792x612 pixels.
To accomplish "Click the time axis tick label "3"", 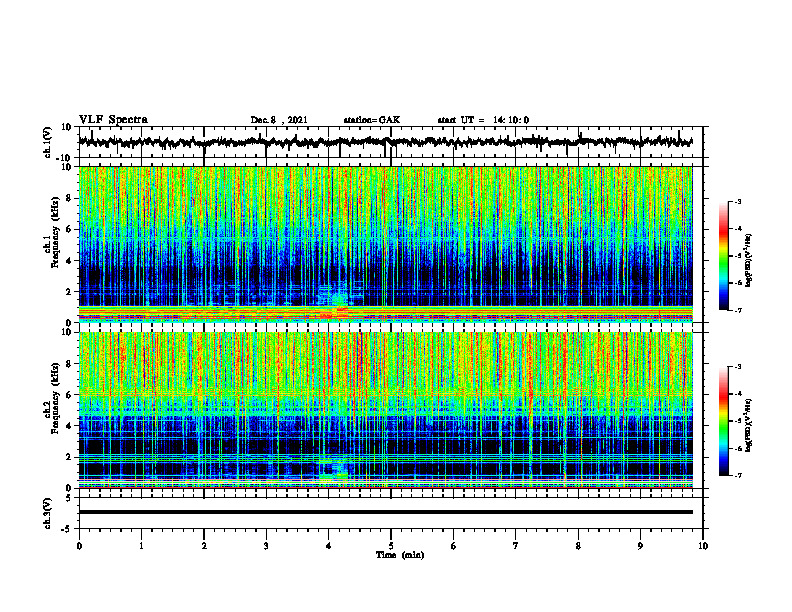I will pyautogui.click(x=266, y=546).
